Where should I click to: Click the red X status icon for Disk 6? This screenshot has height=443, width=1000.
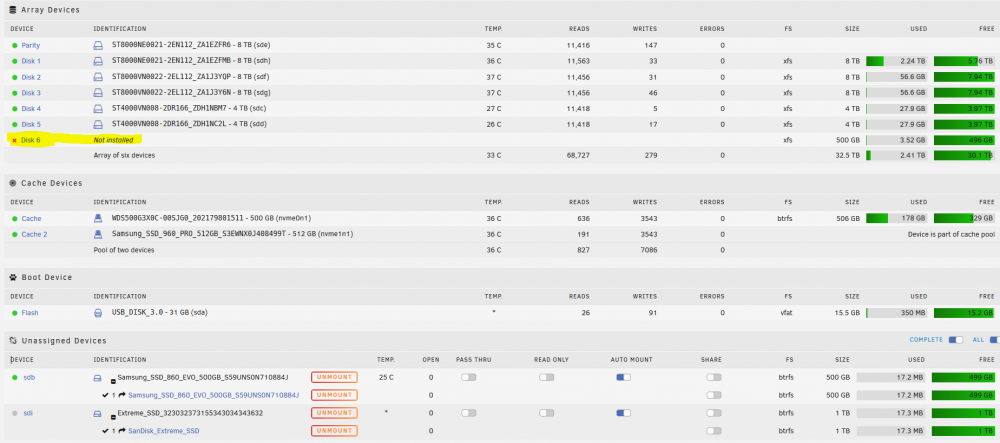14,140
